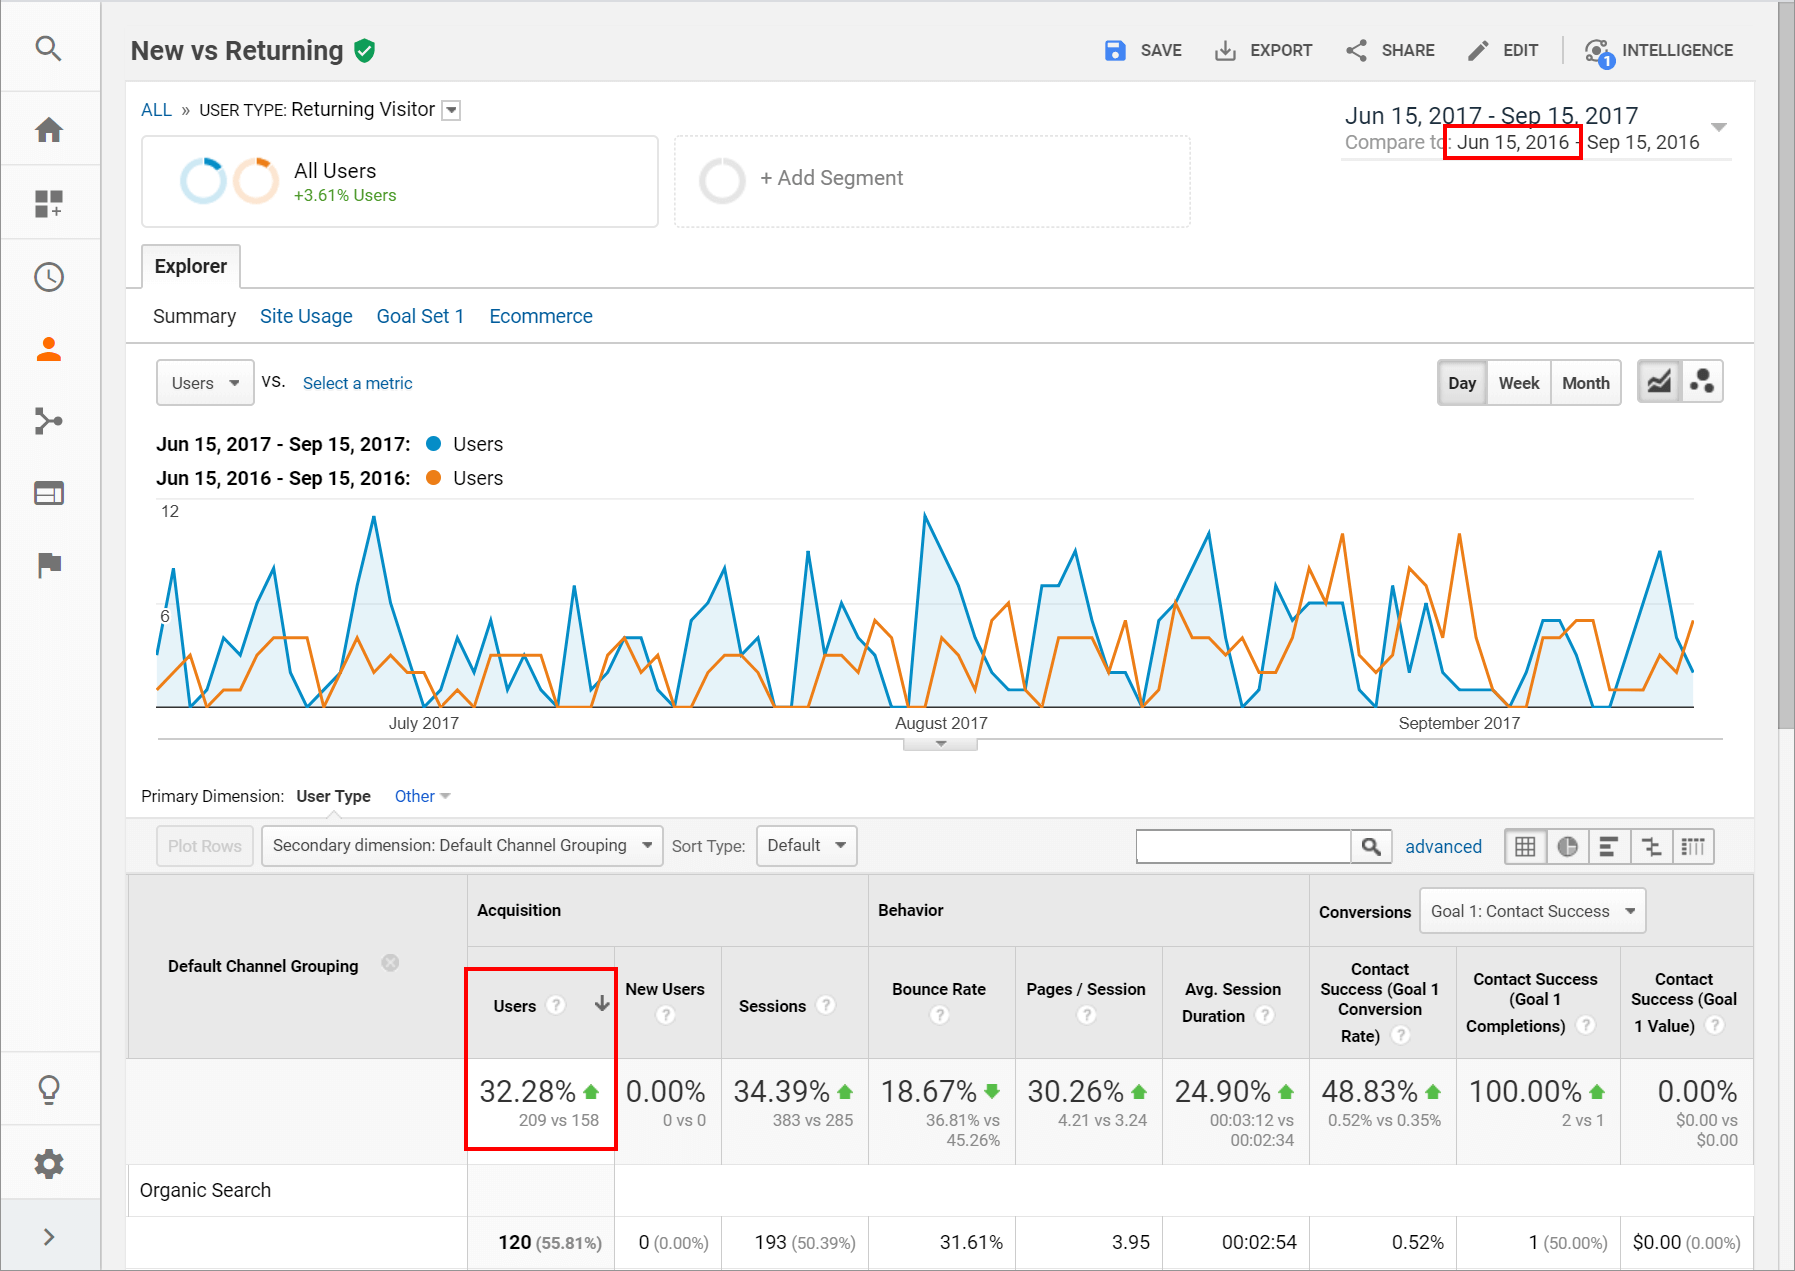Show help for Goal 1 Completions metric
1795x1271 pixels.
1585,1025
